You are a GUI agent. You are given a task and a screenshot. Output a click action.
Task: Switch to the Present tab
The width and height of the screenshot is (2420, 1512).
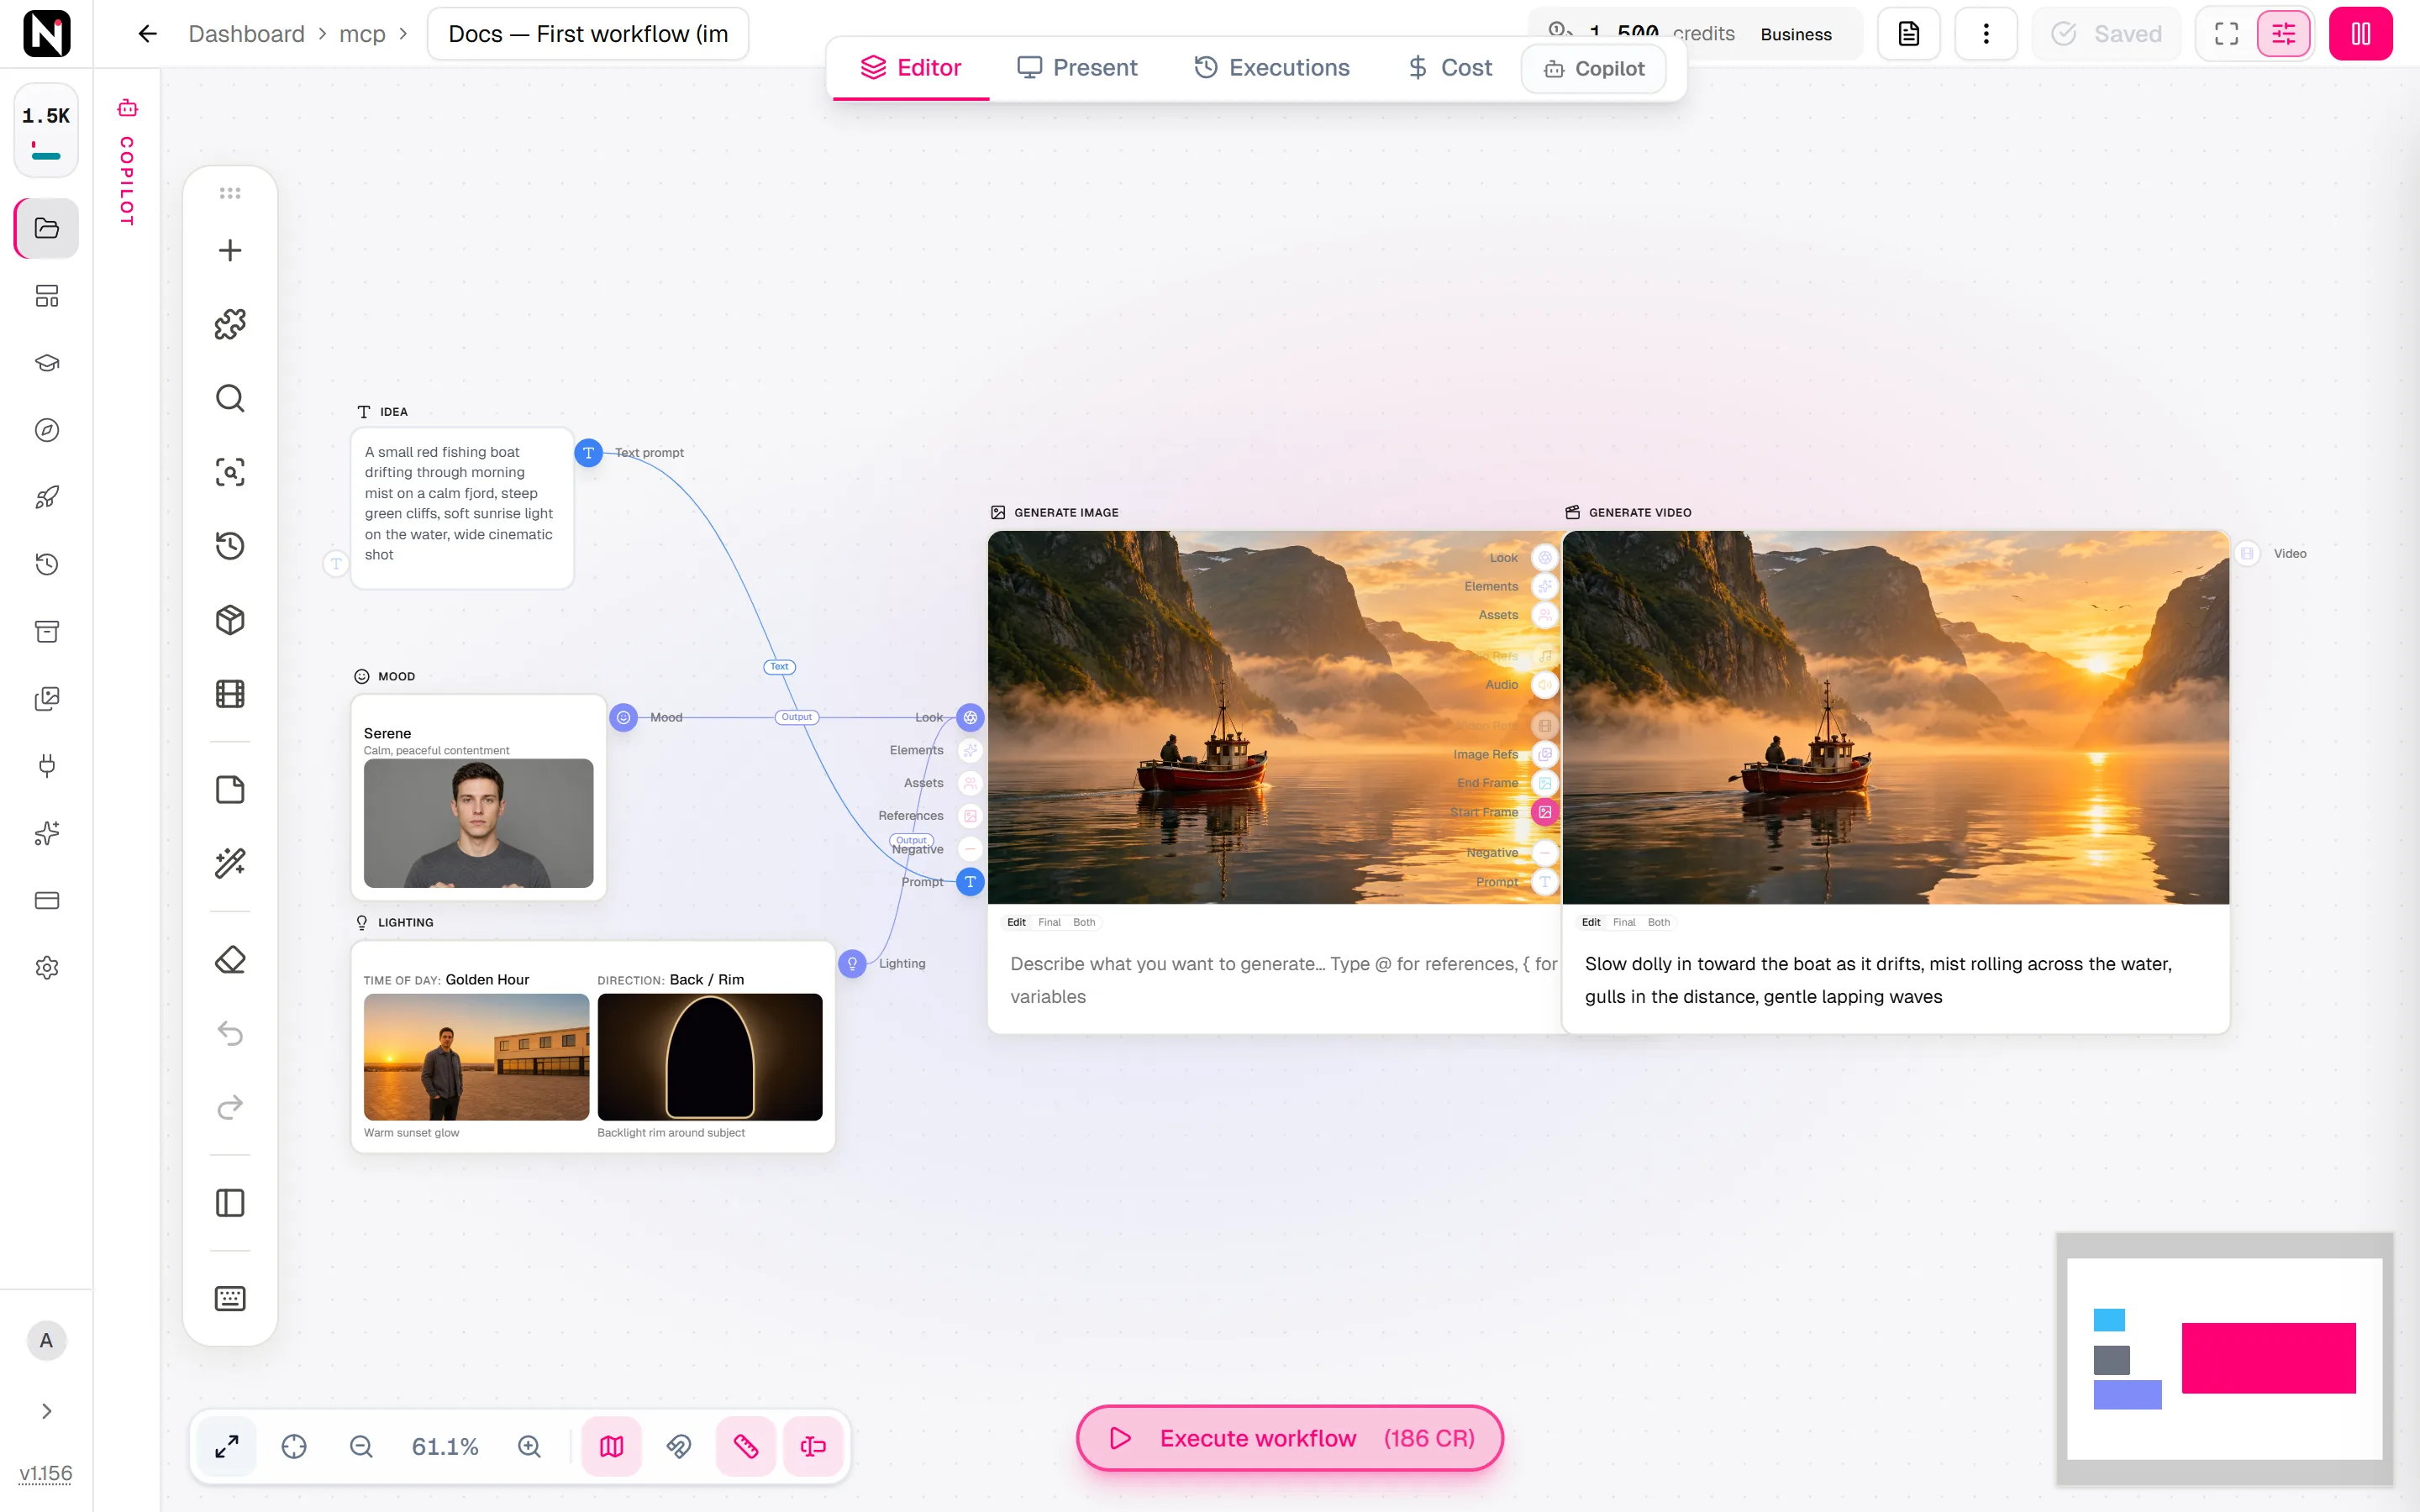click(1077, 67)
